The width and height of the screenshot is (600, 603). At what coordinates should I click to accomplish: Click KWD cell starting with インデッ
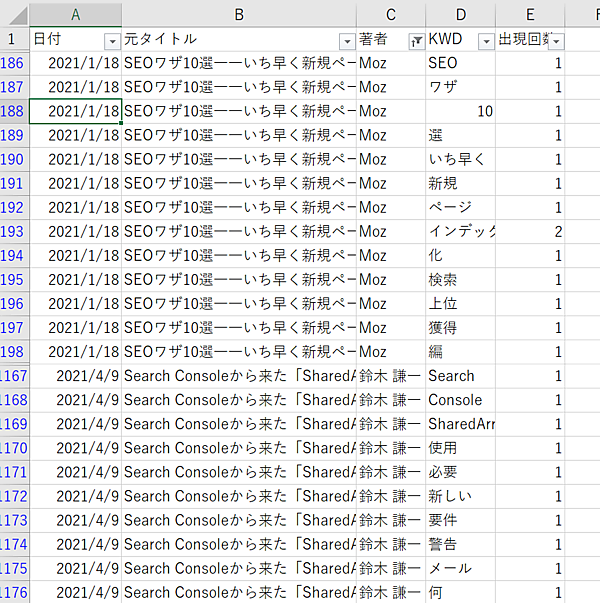pos(461,232)
